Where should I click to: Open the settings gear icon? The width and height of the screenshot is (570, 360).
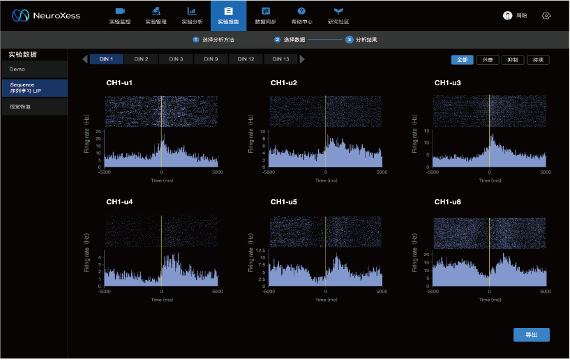pyautogui.click(x=546, y=16)
